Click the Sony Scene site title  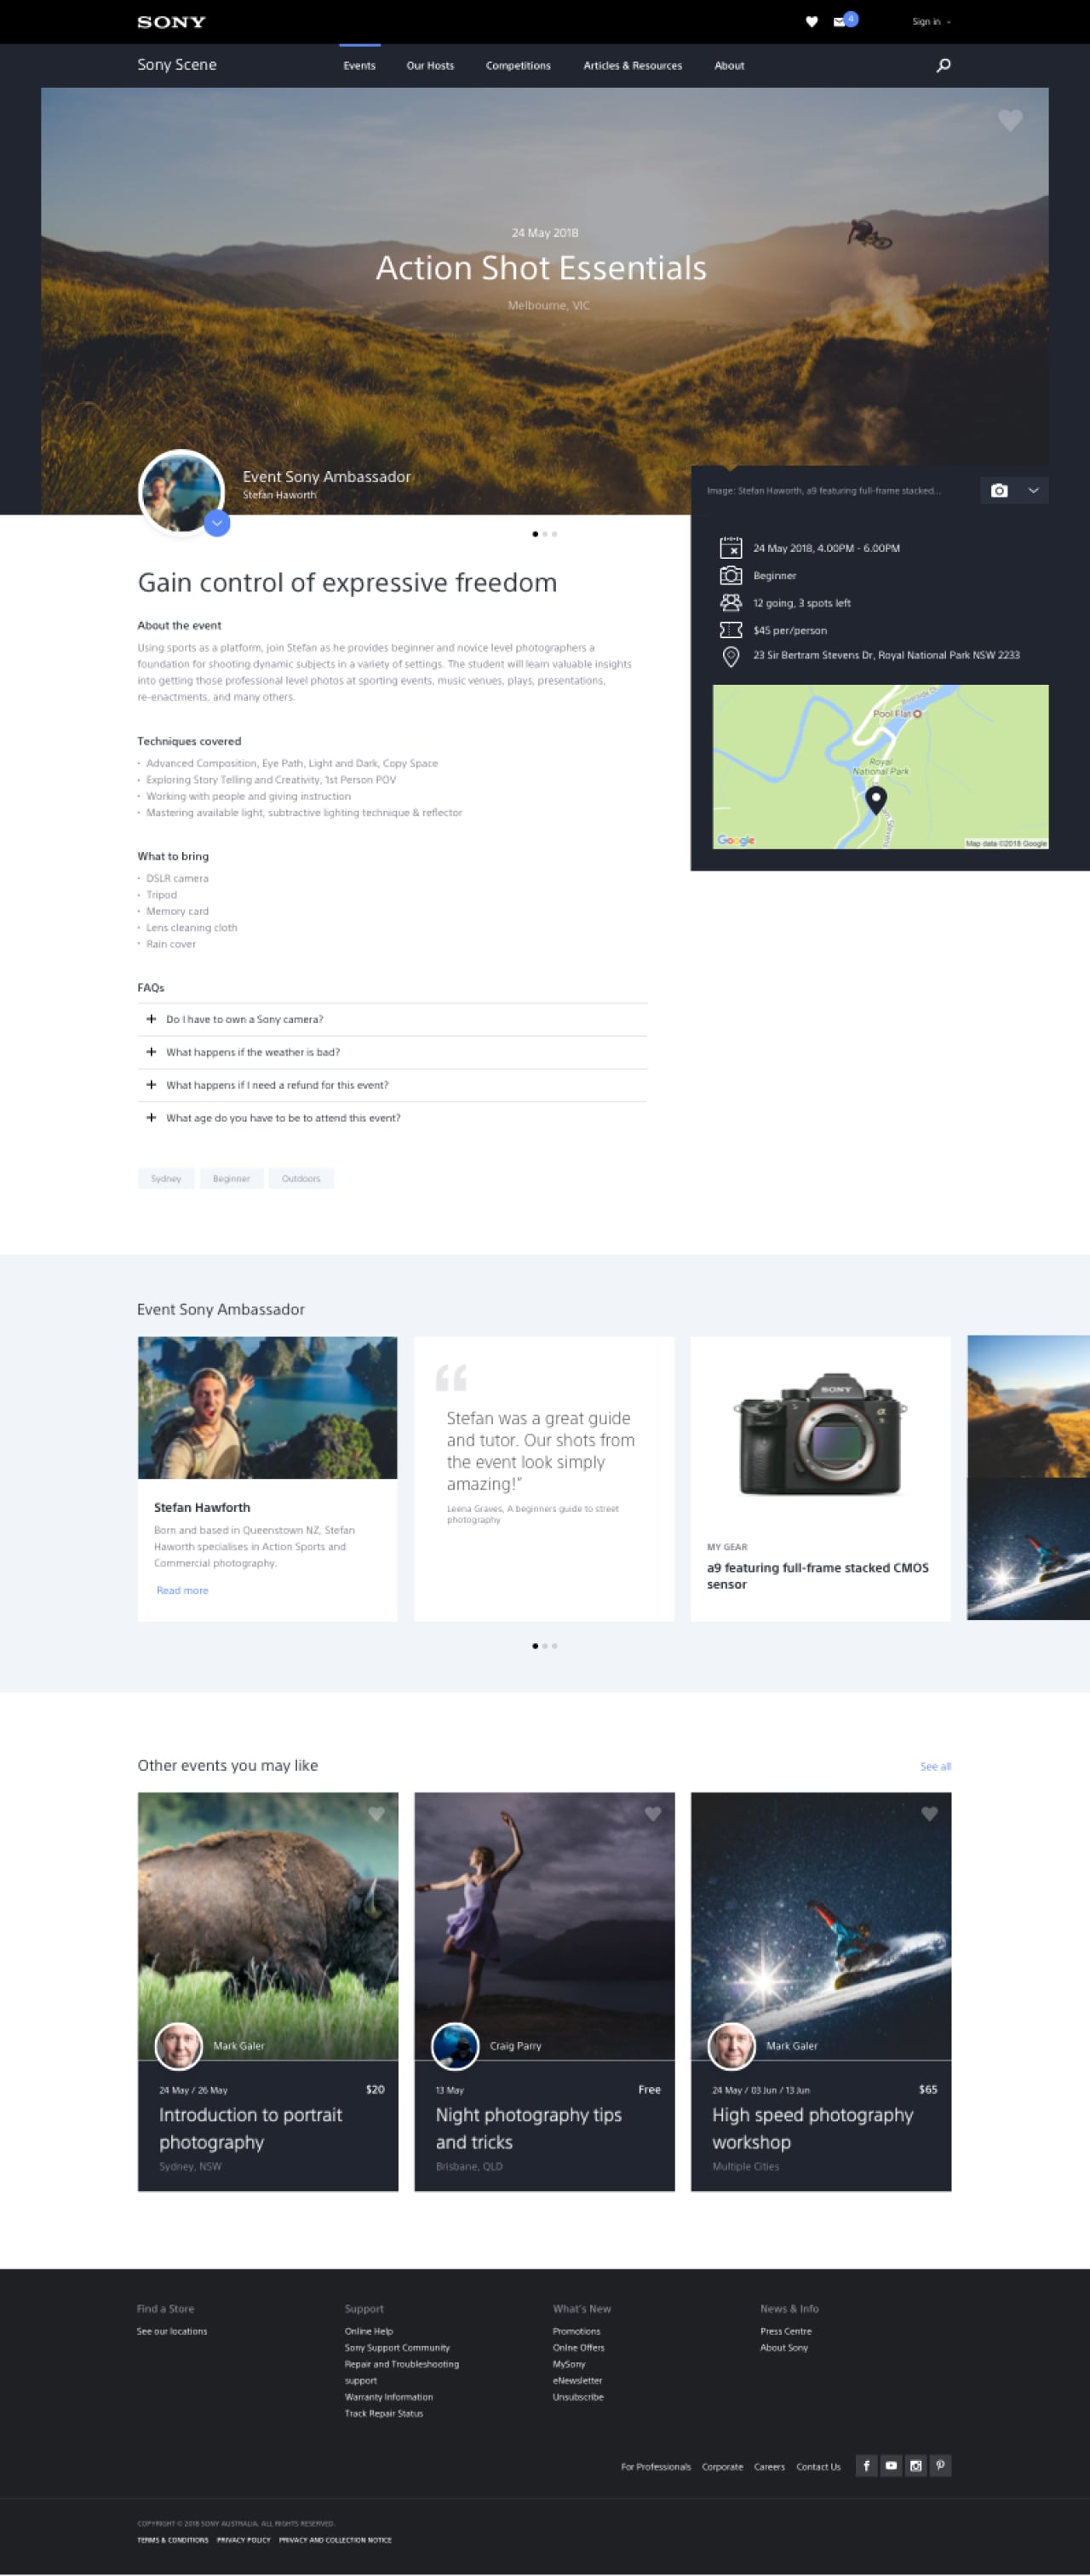point(177,65)
